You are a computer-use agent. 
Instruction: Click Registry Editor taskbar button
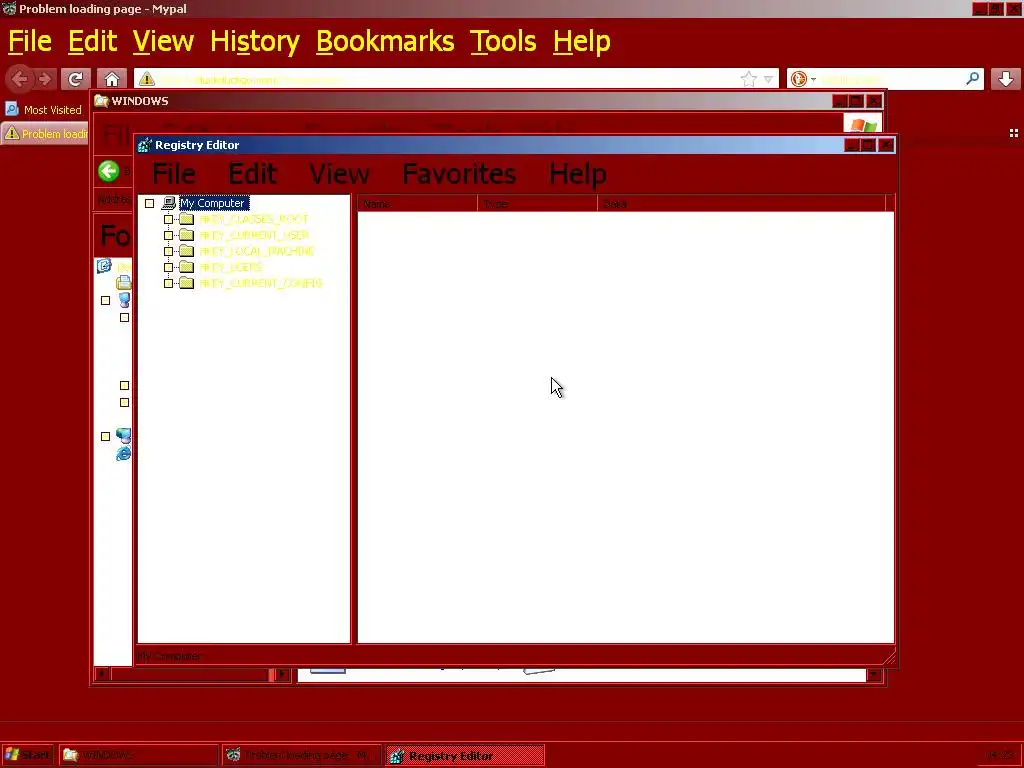tap(465, 756)
